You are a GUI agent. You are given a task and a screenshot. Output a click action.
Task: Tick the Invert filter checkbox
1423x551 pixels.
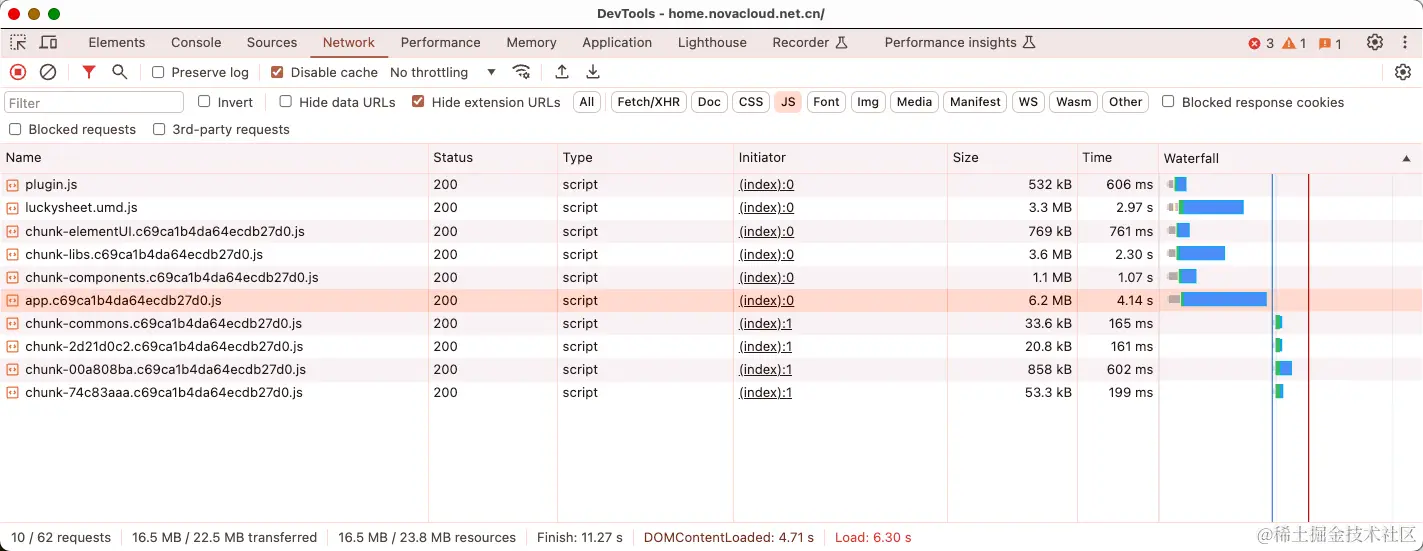(204, 101)
